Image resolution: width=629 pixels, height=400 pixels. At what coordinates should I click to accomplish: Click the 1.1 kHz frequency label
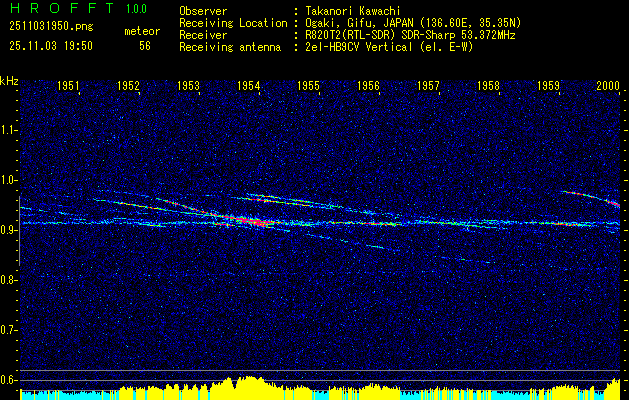(8, 130)
